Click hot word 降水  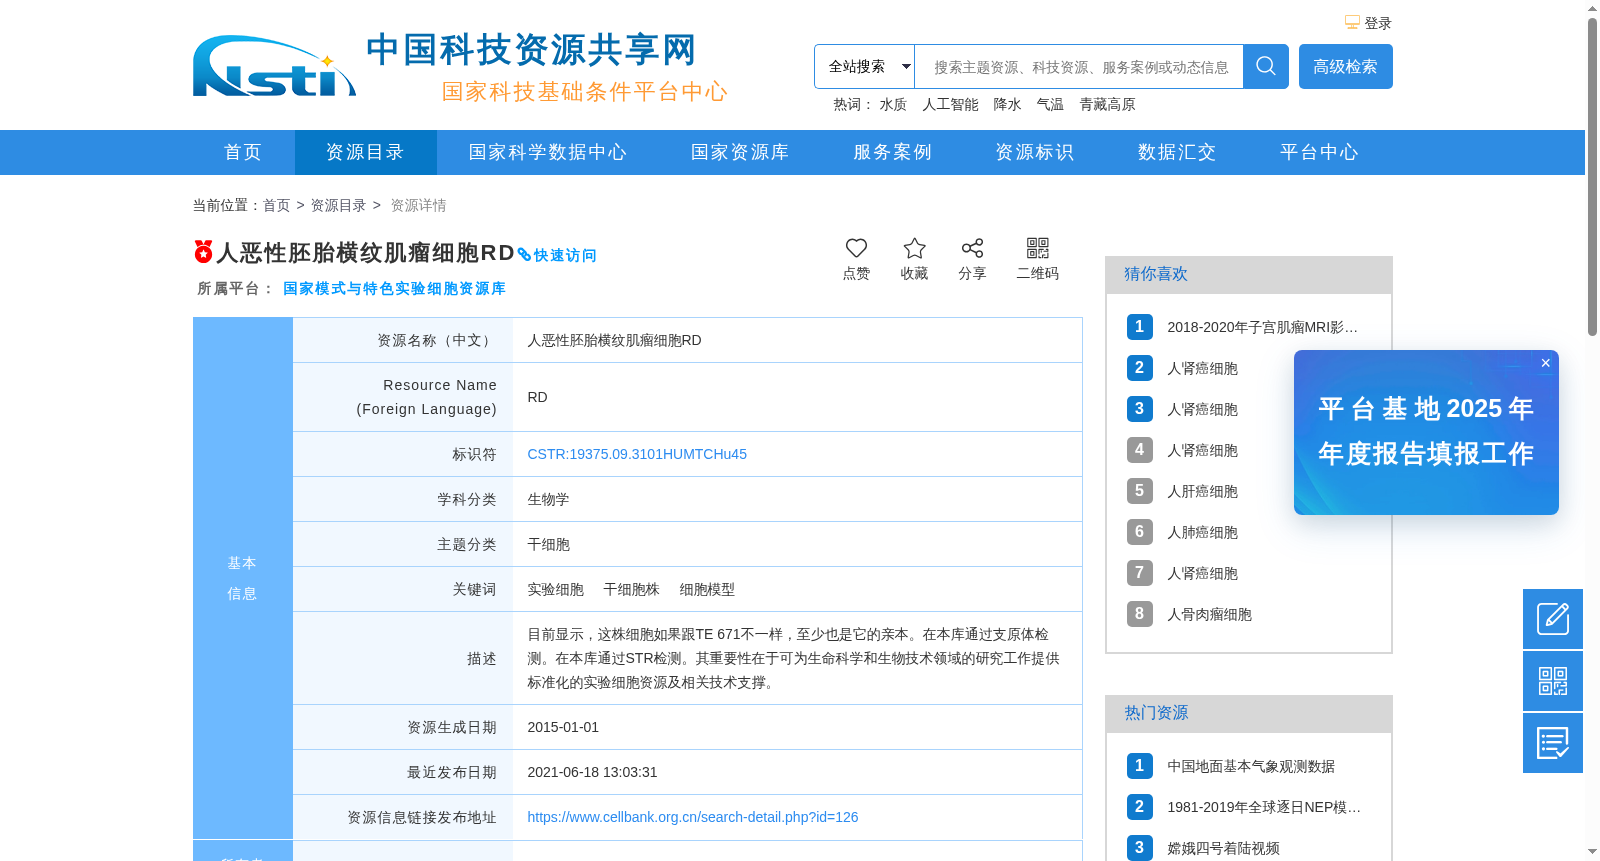pos(1007,104)
